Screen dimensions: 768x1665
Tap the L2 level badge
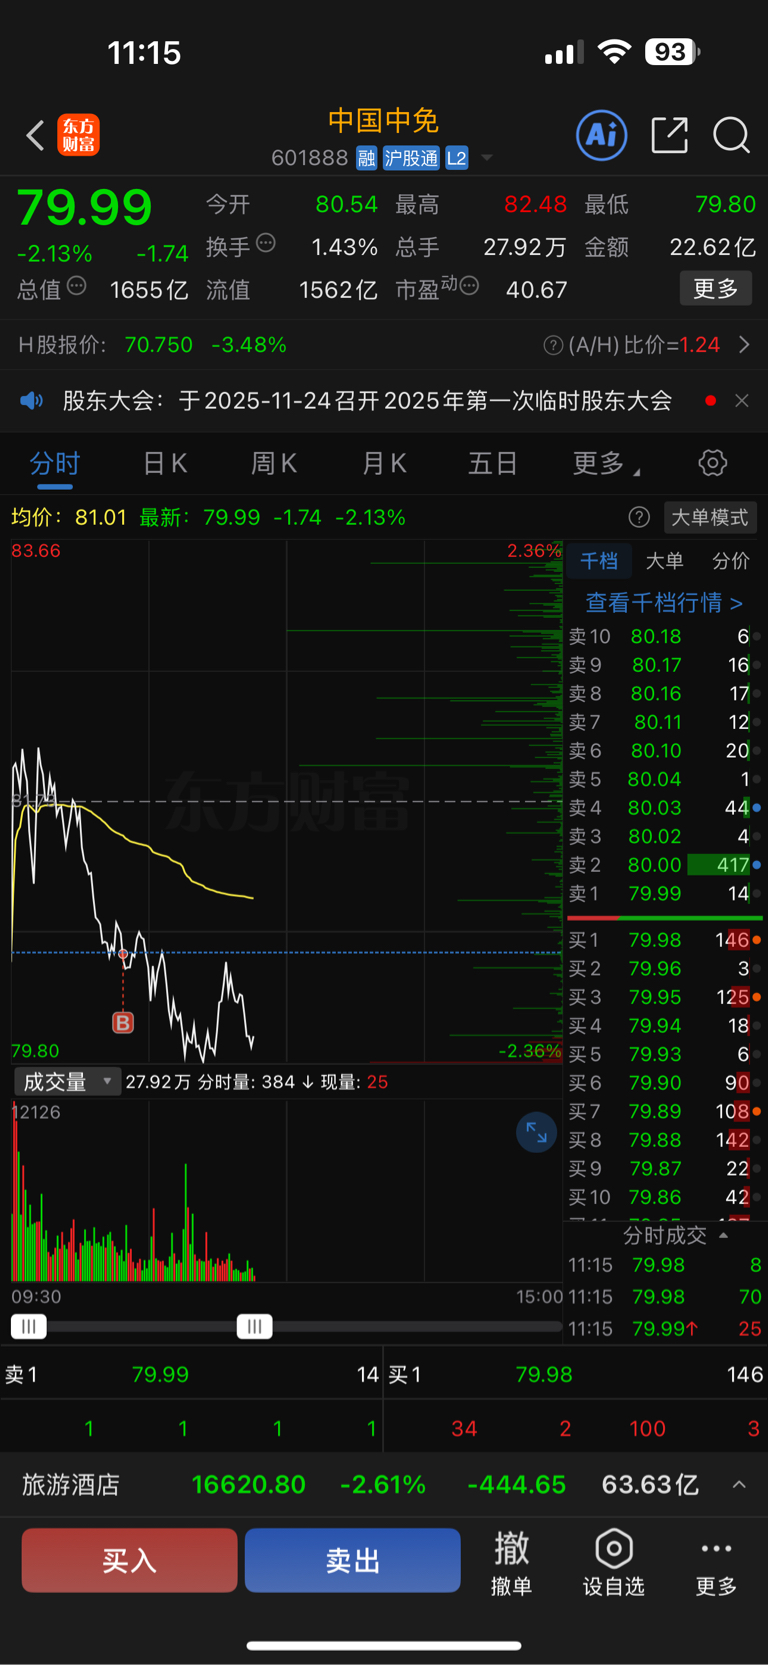click(457, 158)
